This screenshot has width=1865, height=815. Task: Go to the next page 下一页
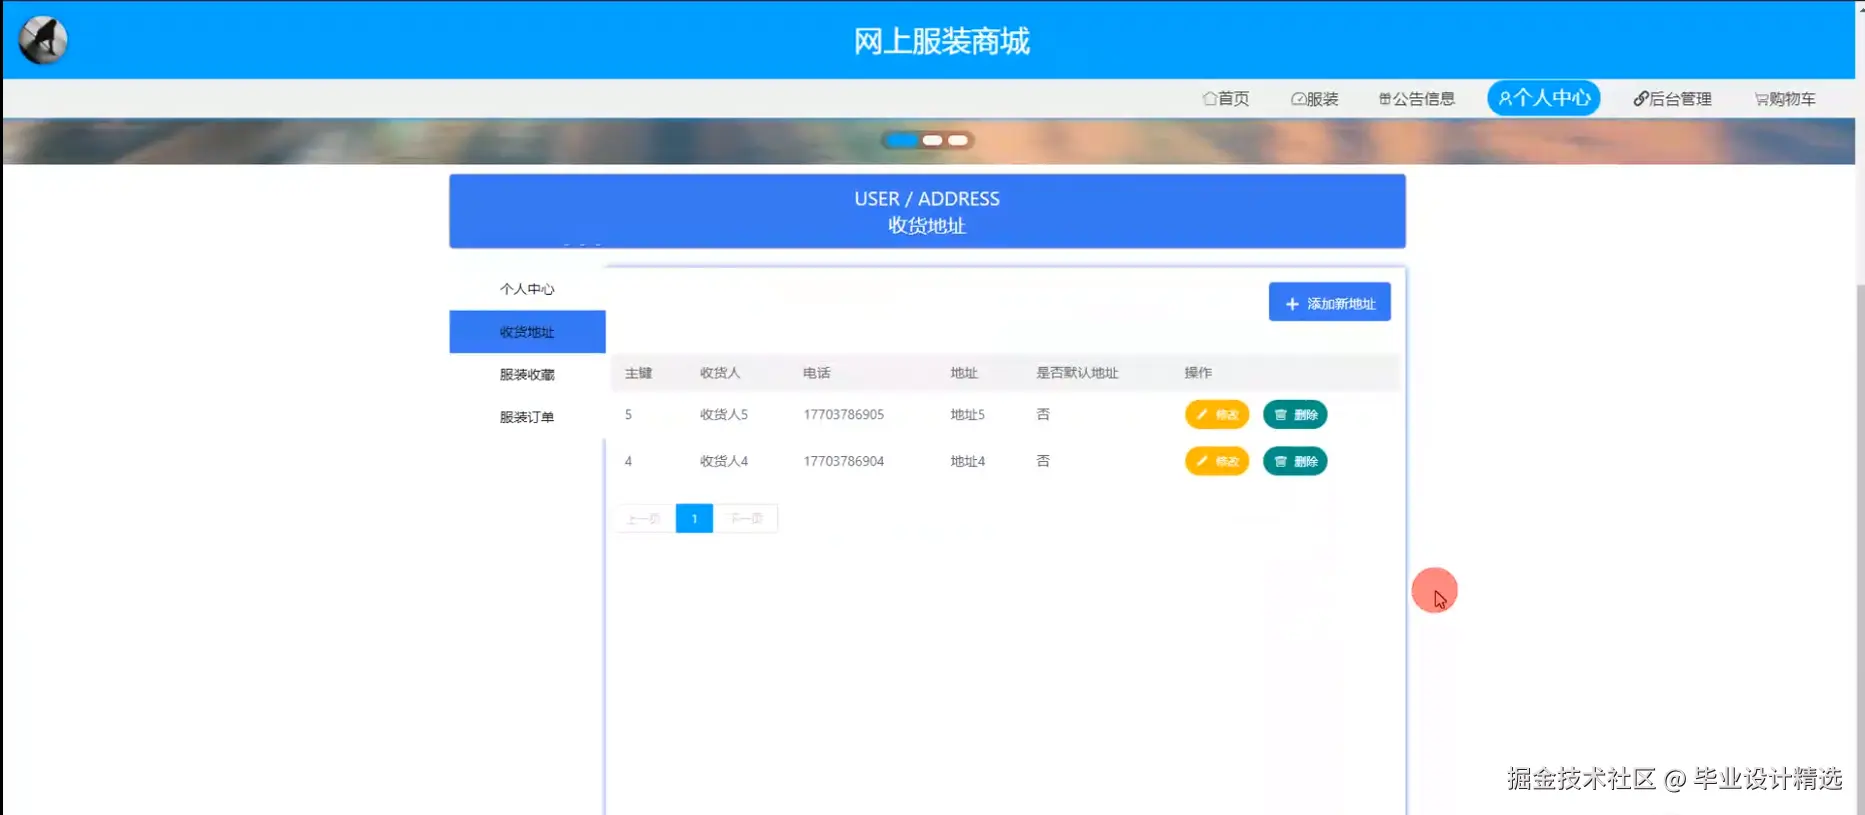pyautogui.click(x=746, y=518)
